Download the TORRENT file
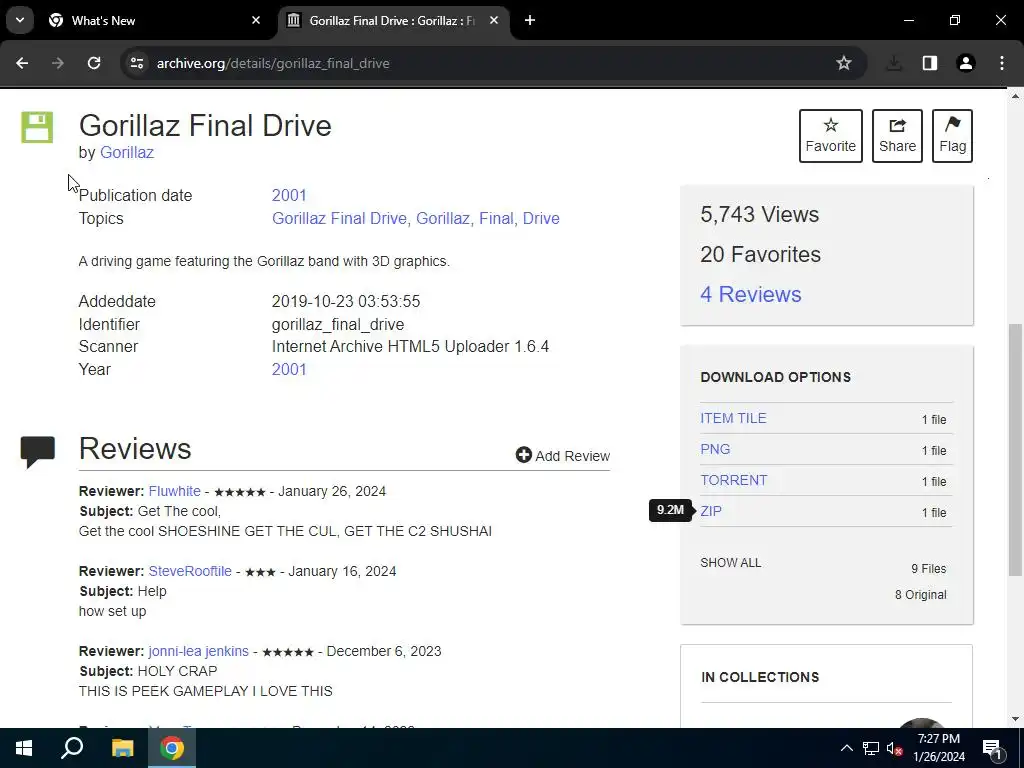 (734, 480)
